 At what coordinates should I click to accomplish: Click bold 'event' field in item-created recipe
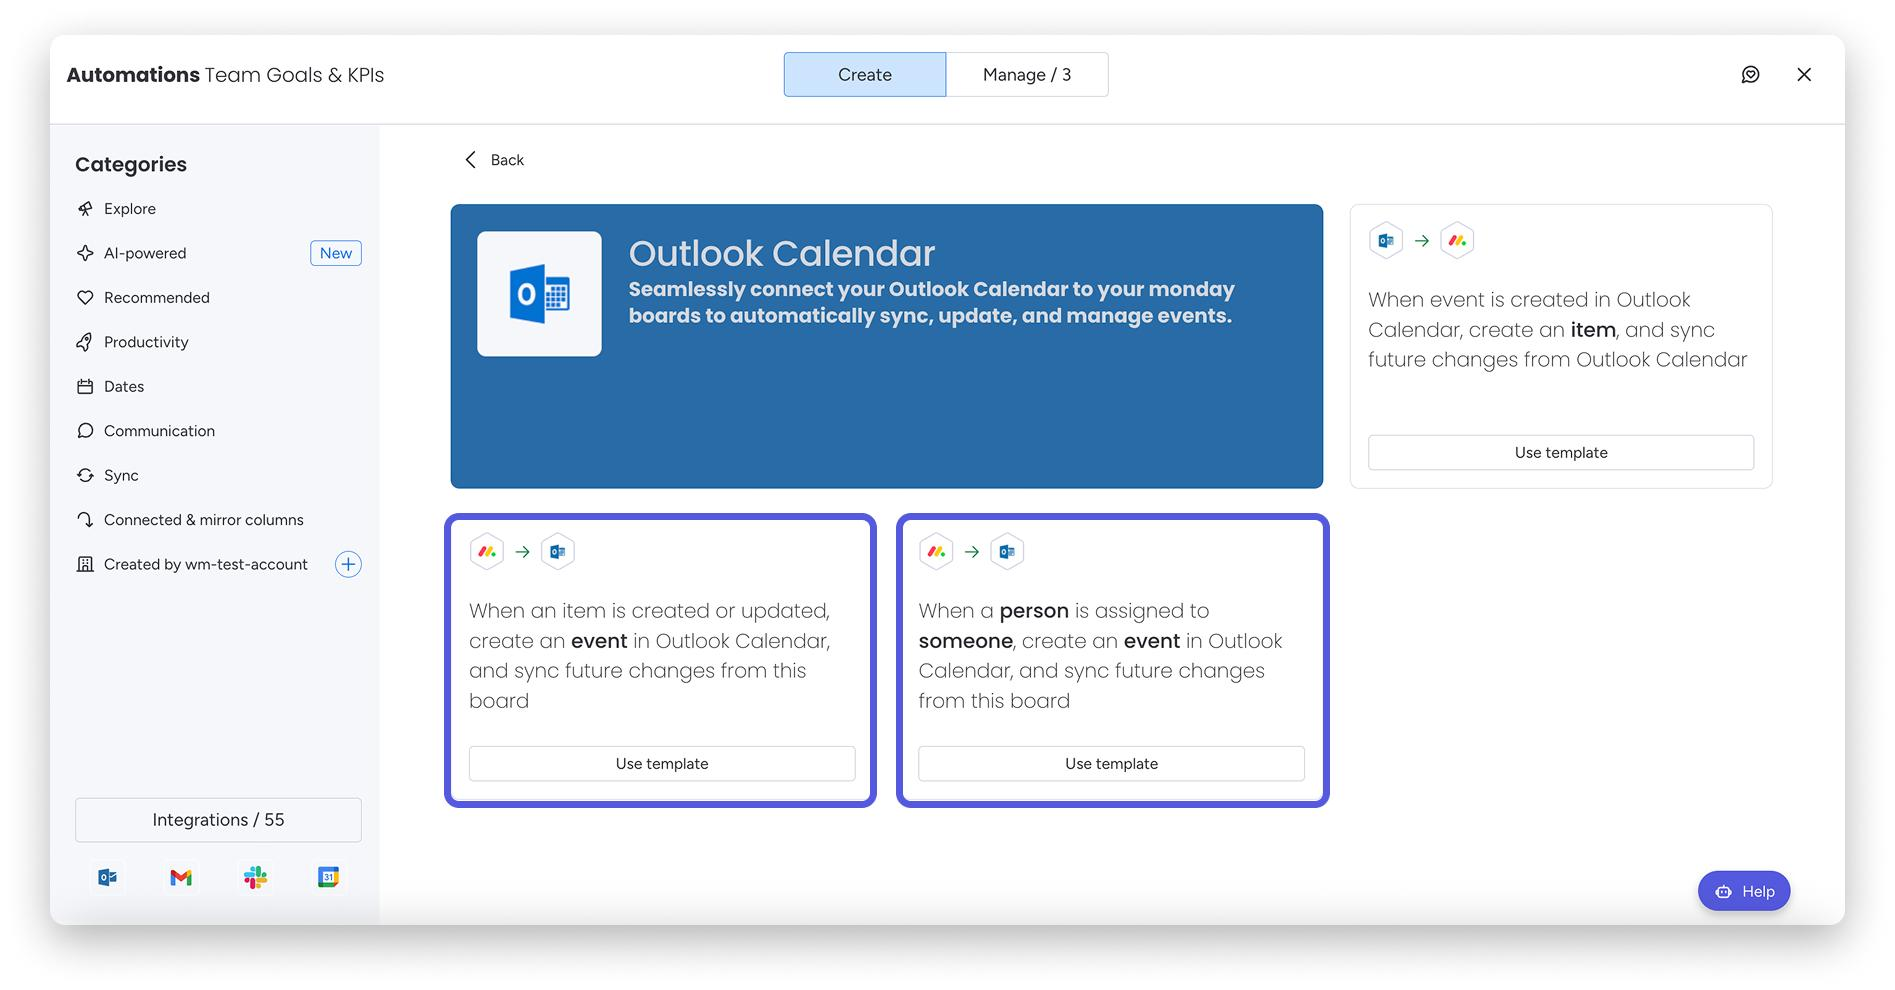click(599, 641)
